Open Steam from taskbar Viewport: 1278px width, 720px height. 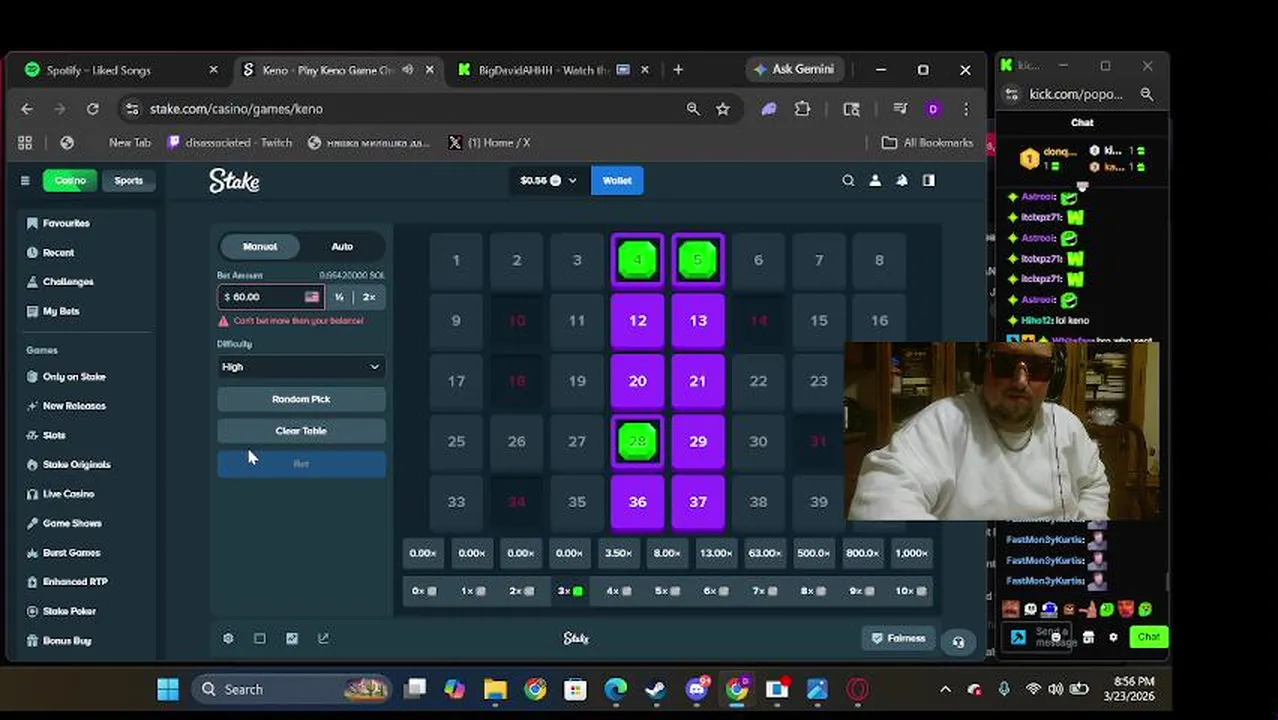(x=656, y=689)
